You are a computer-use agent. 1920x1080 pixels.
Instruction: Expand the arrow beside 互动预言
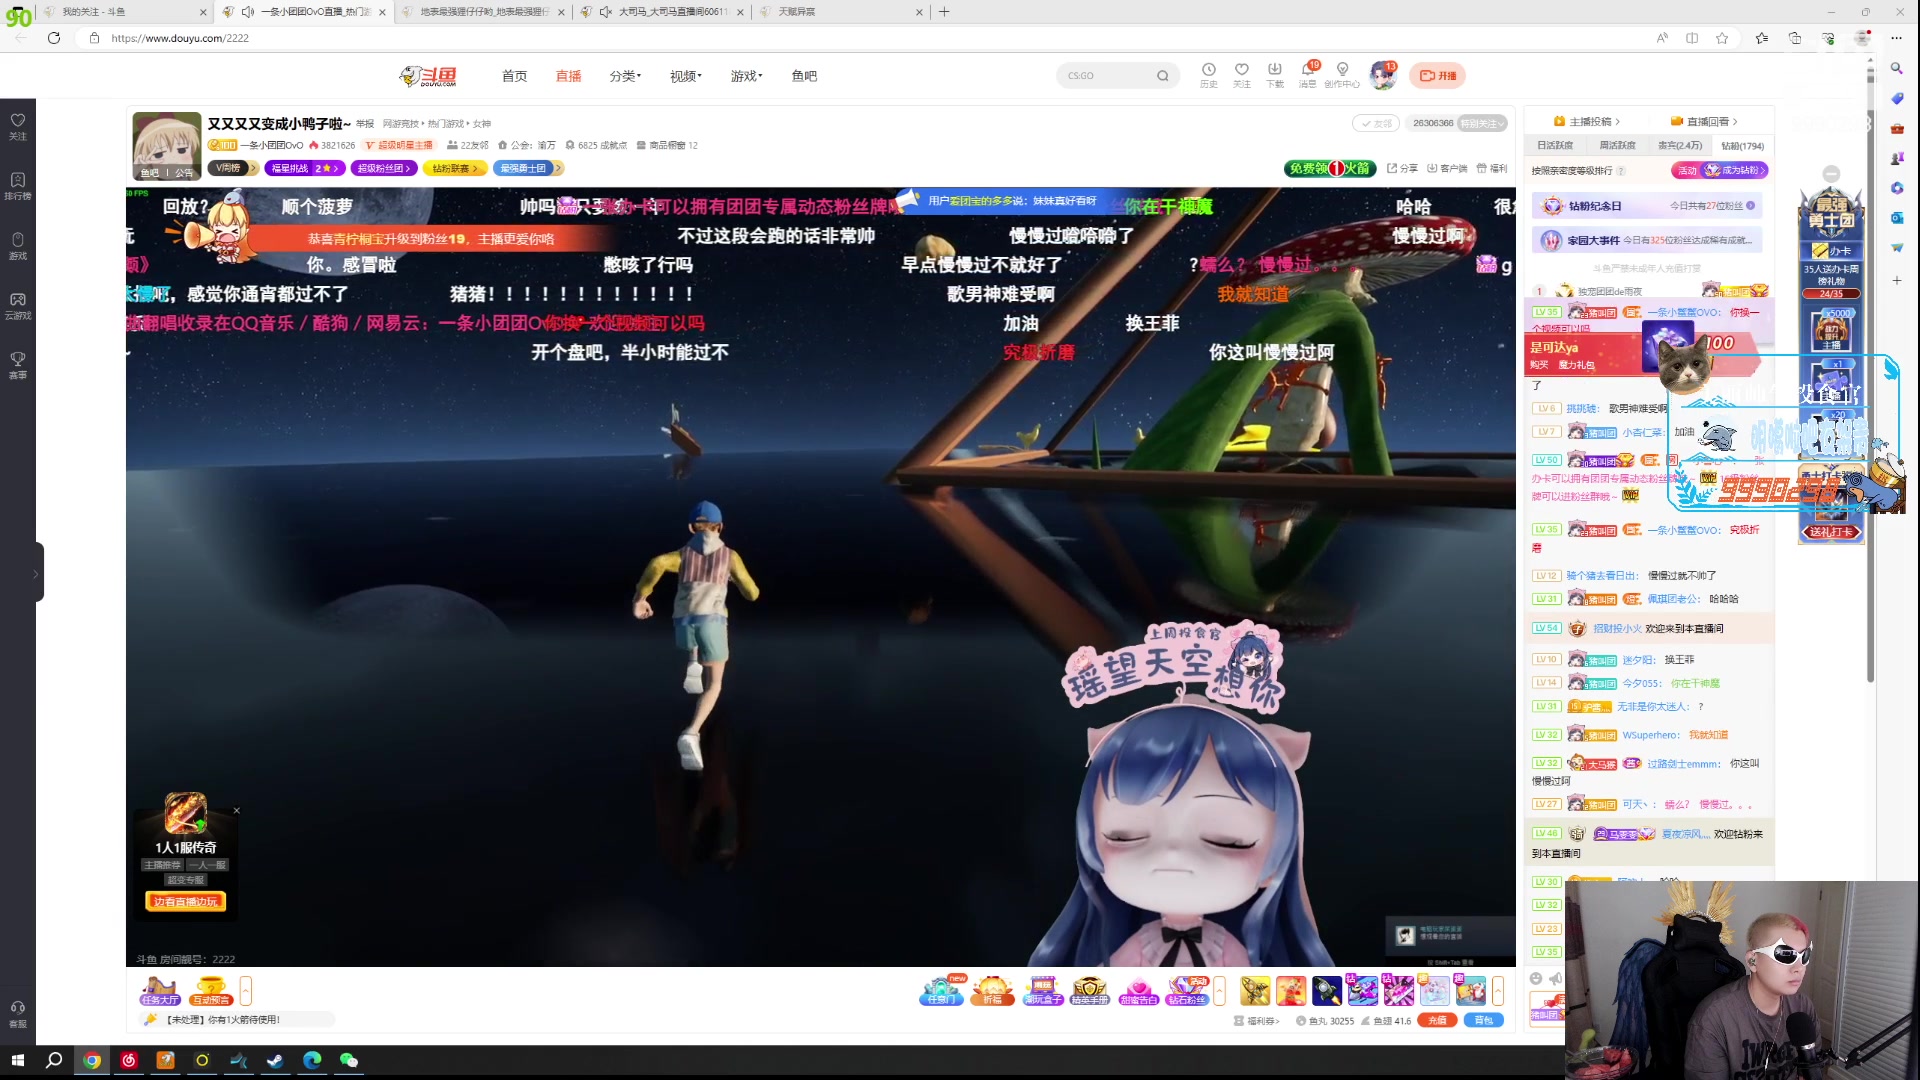coord(246,990)
